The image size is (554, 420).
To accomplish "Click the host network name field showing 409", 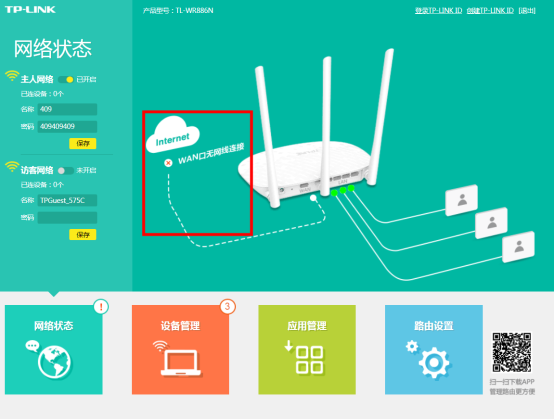I will pyautogui.click(x=67, y=109).
